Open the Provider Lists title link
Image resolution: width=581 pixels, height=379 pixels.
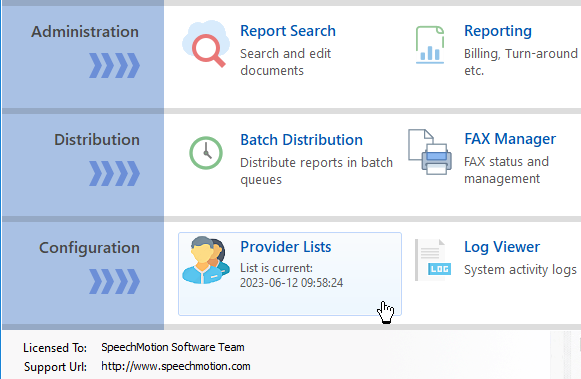click(x=286, y=247)
